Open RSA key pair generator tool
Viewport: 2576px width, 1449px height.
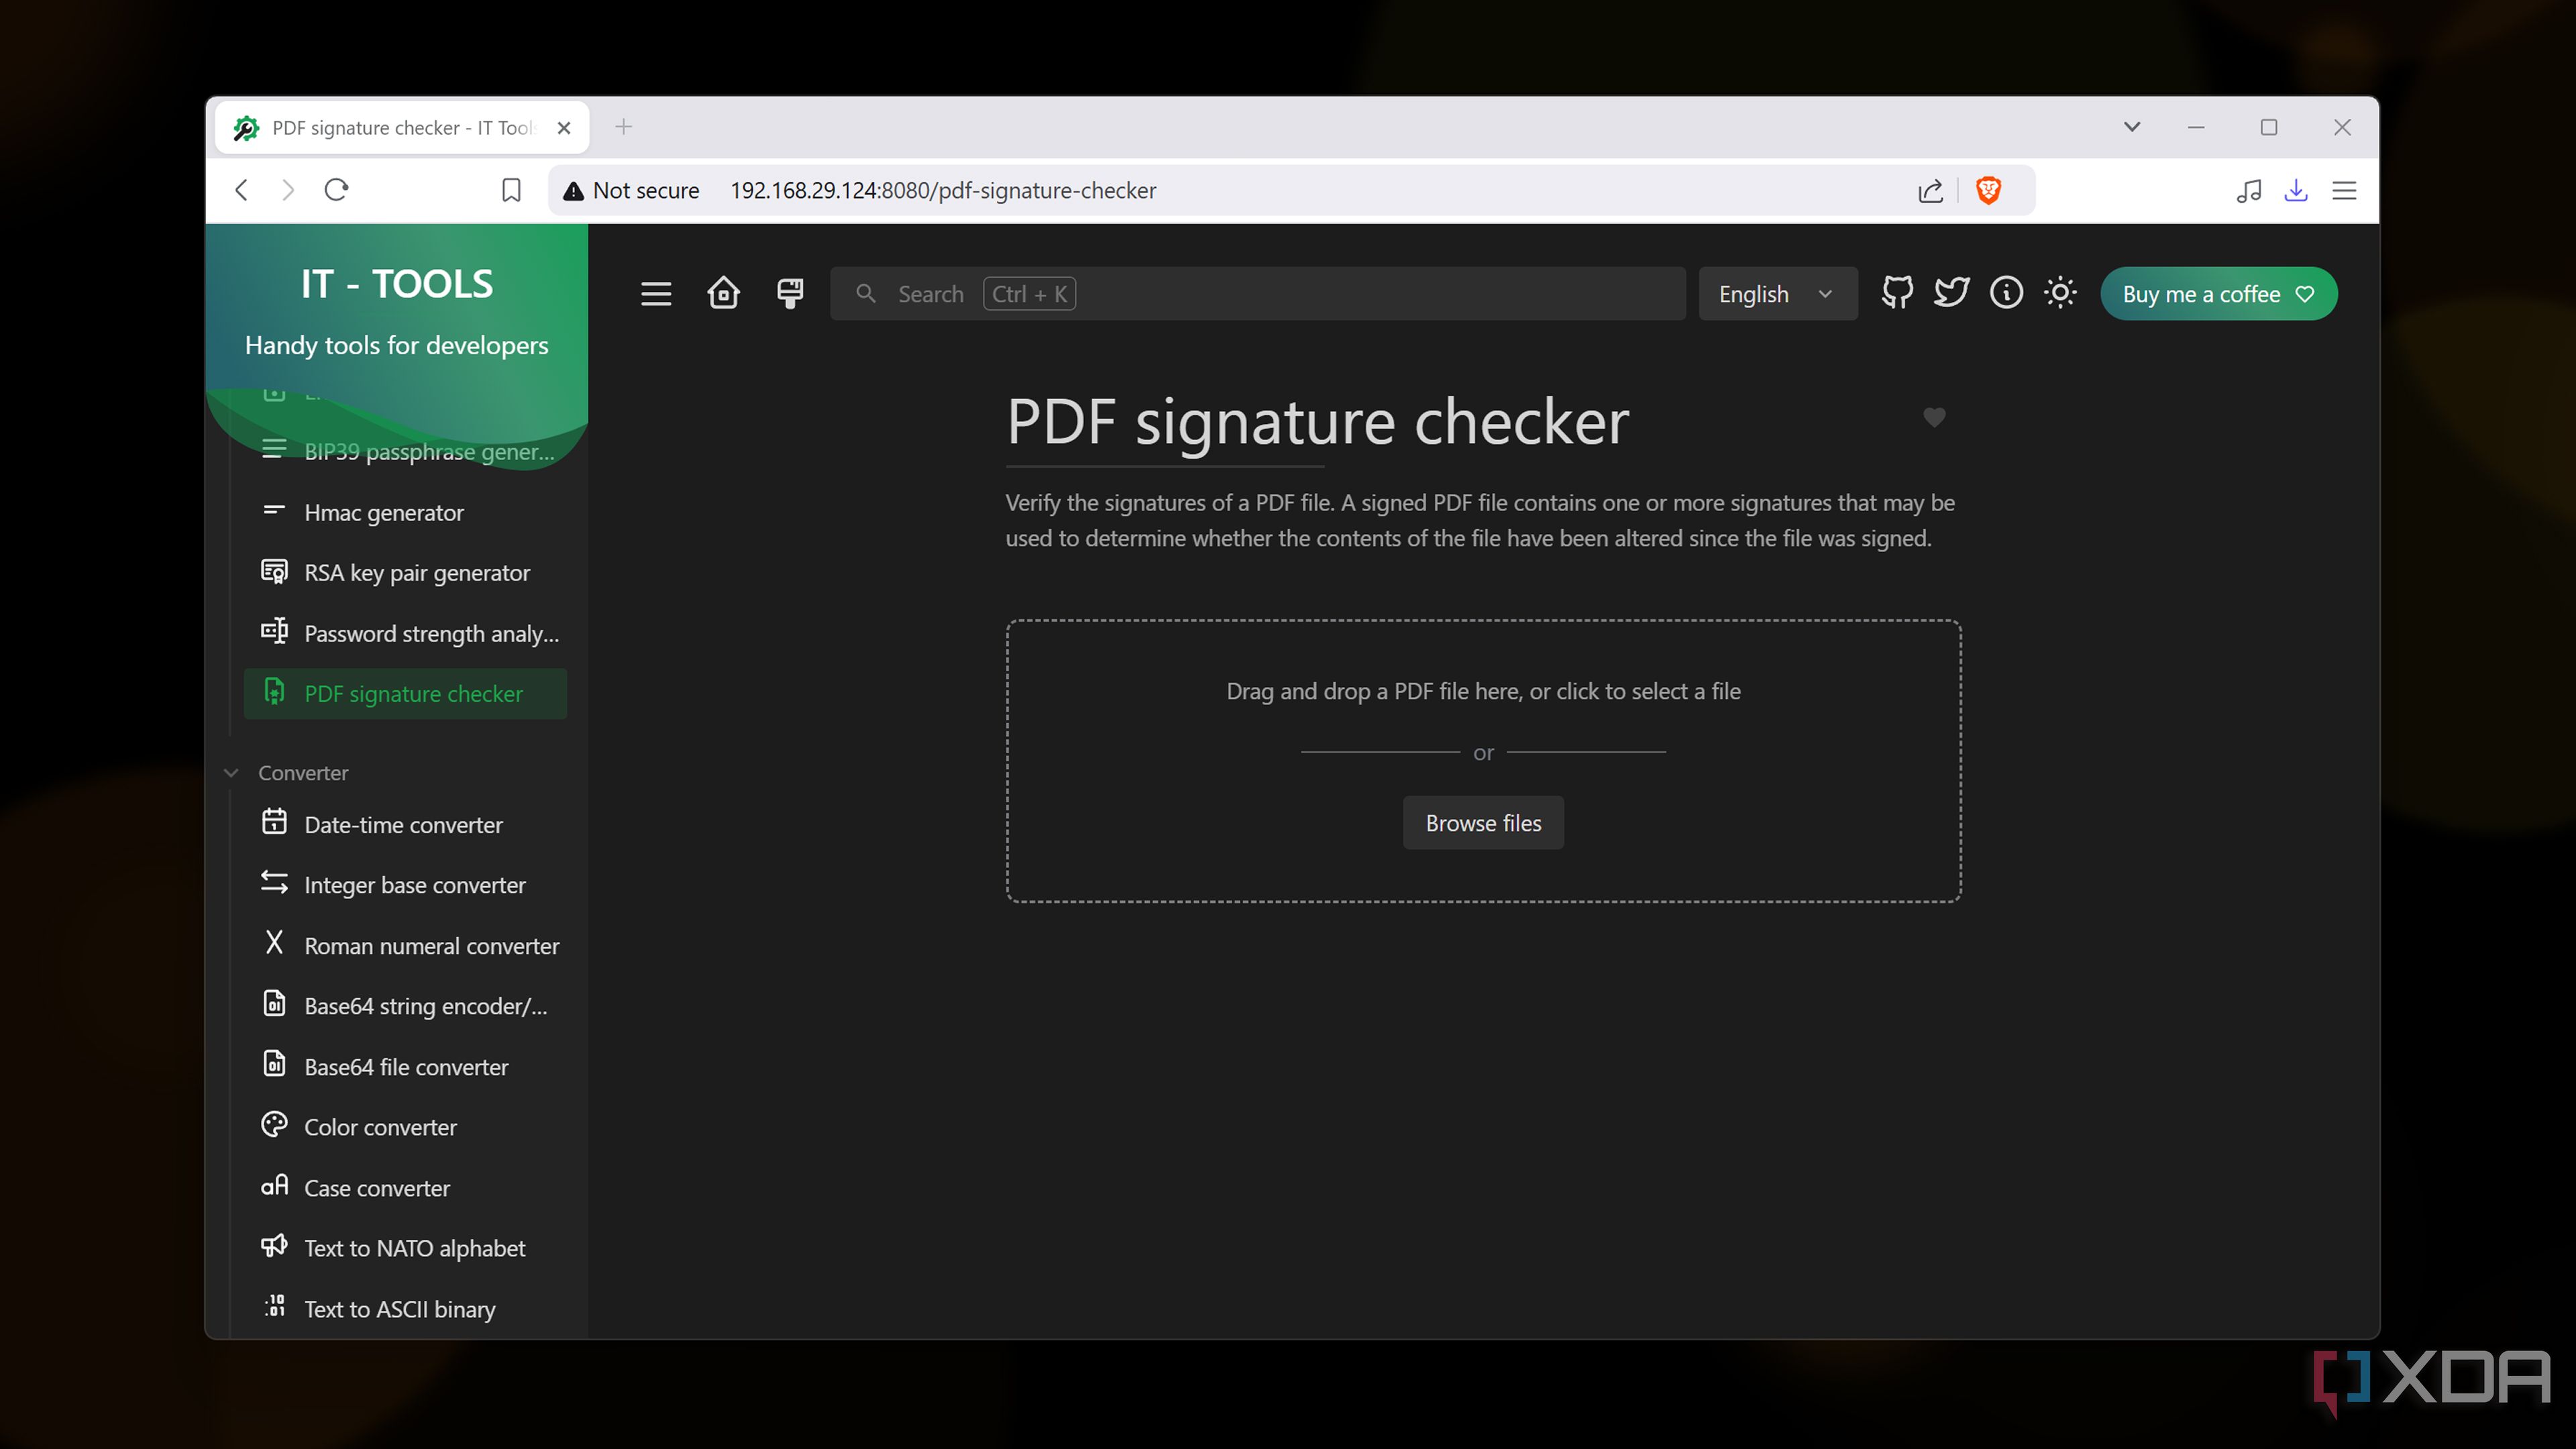point(405,573)
